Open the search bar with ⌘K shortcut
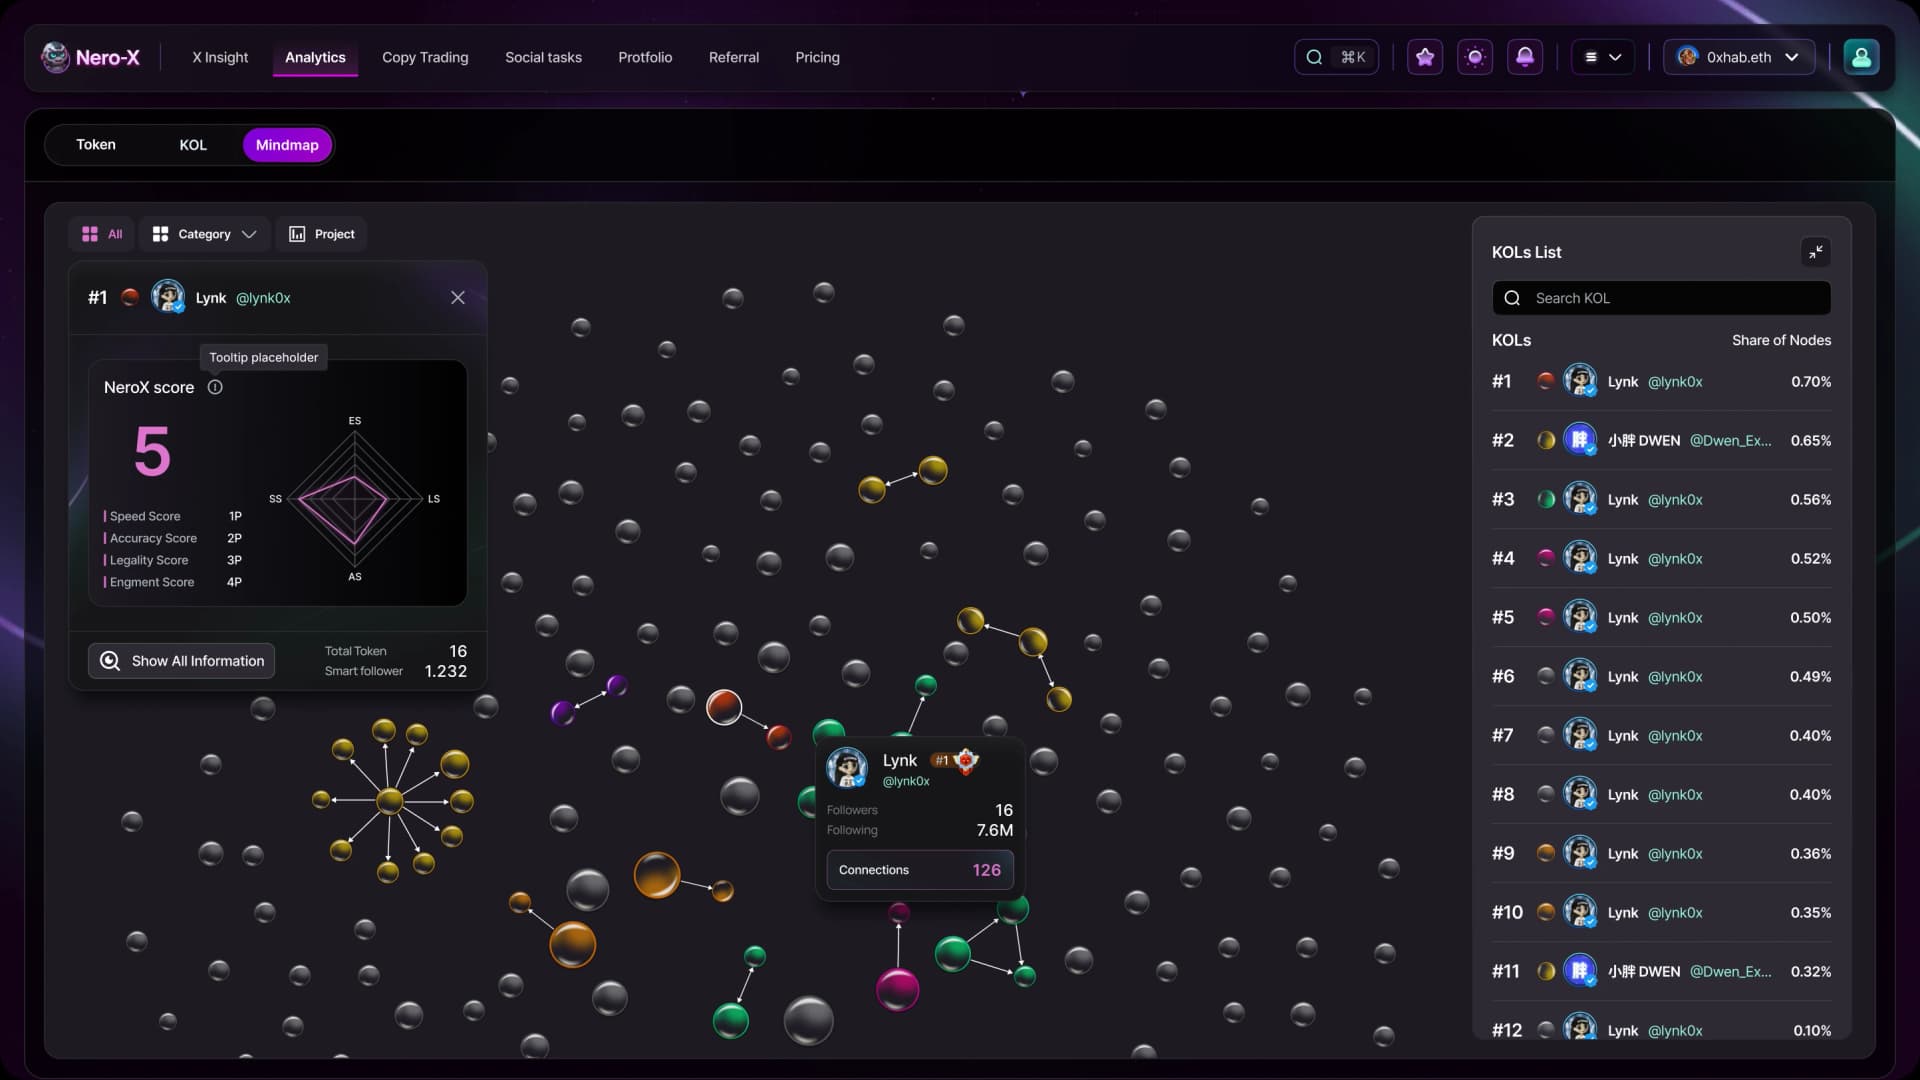 click(1336, 57)
